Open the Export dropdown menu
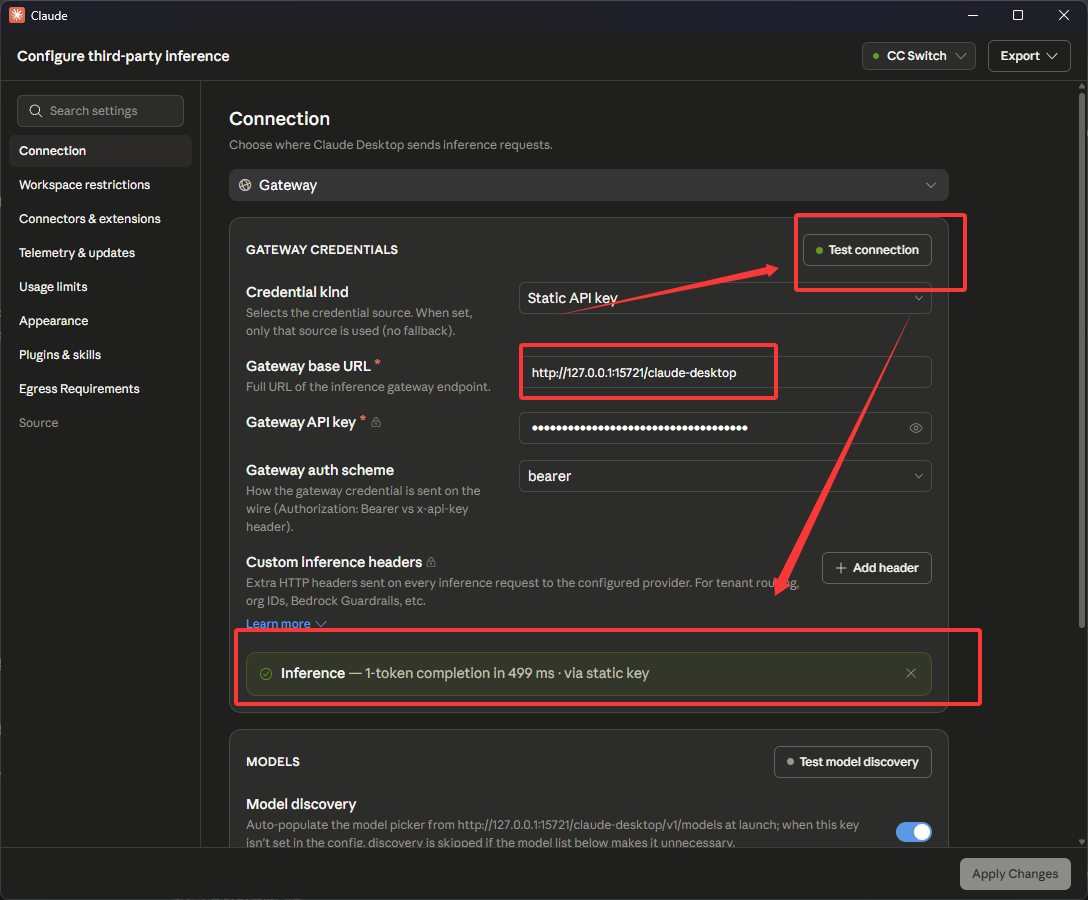This screenshot has height=900, width=1088. 1028,56
